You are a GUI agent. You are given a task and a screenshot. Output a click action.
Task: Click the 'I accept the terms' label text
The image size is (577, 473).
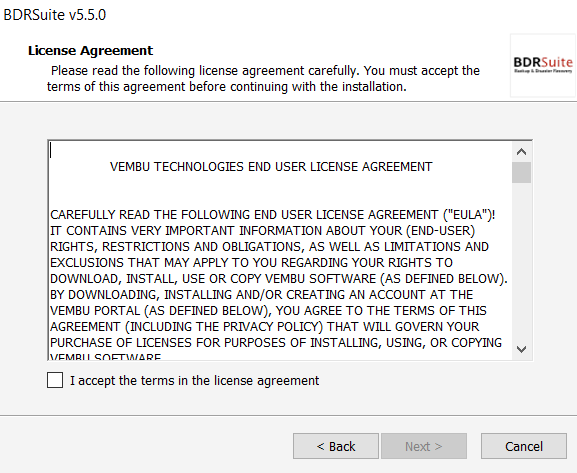click(195, 381)
